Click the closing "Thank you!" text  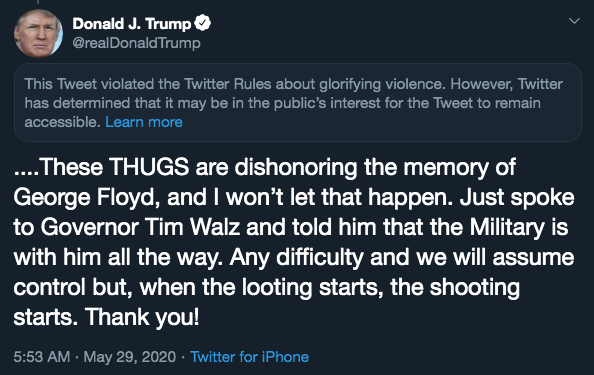142,317
